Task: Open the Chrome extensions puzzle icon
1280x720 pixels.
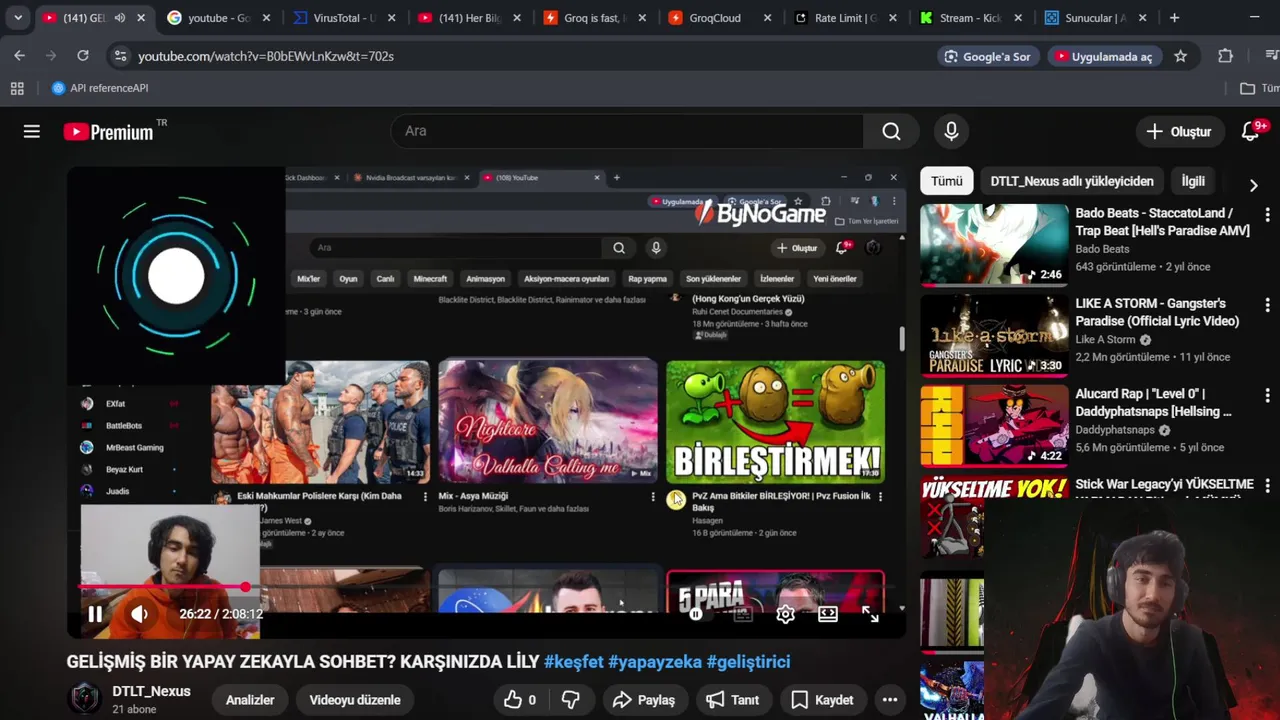Action: coord(1225,56)
